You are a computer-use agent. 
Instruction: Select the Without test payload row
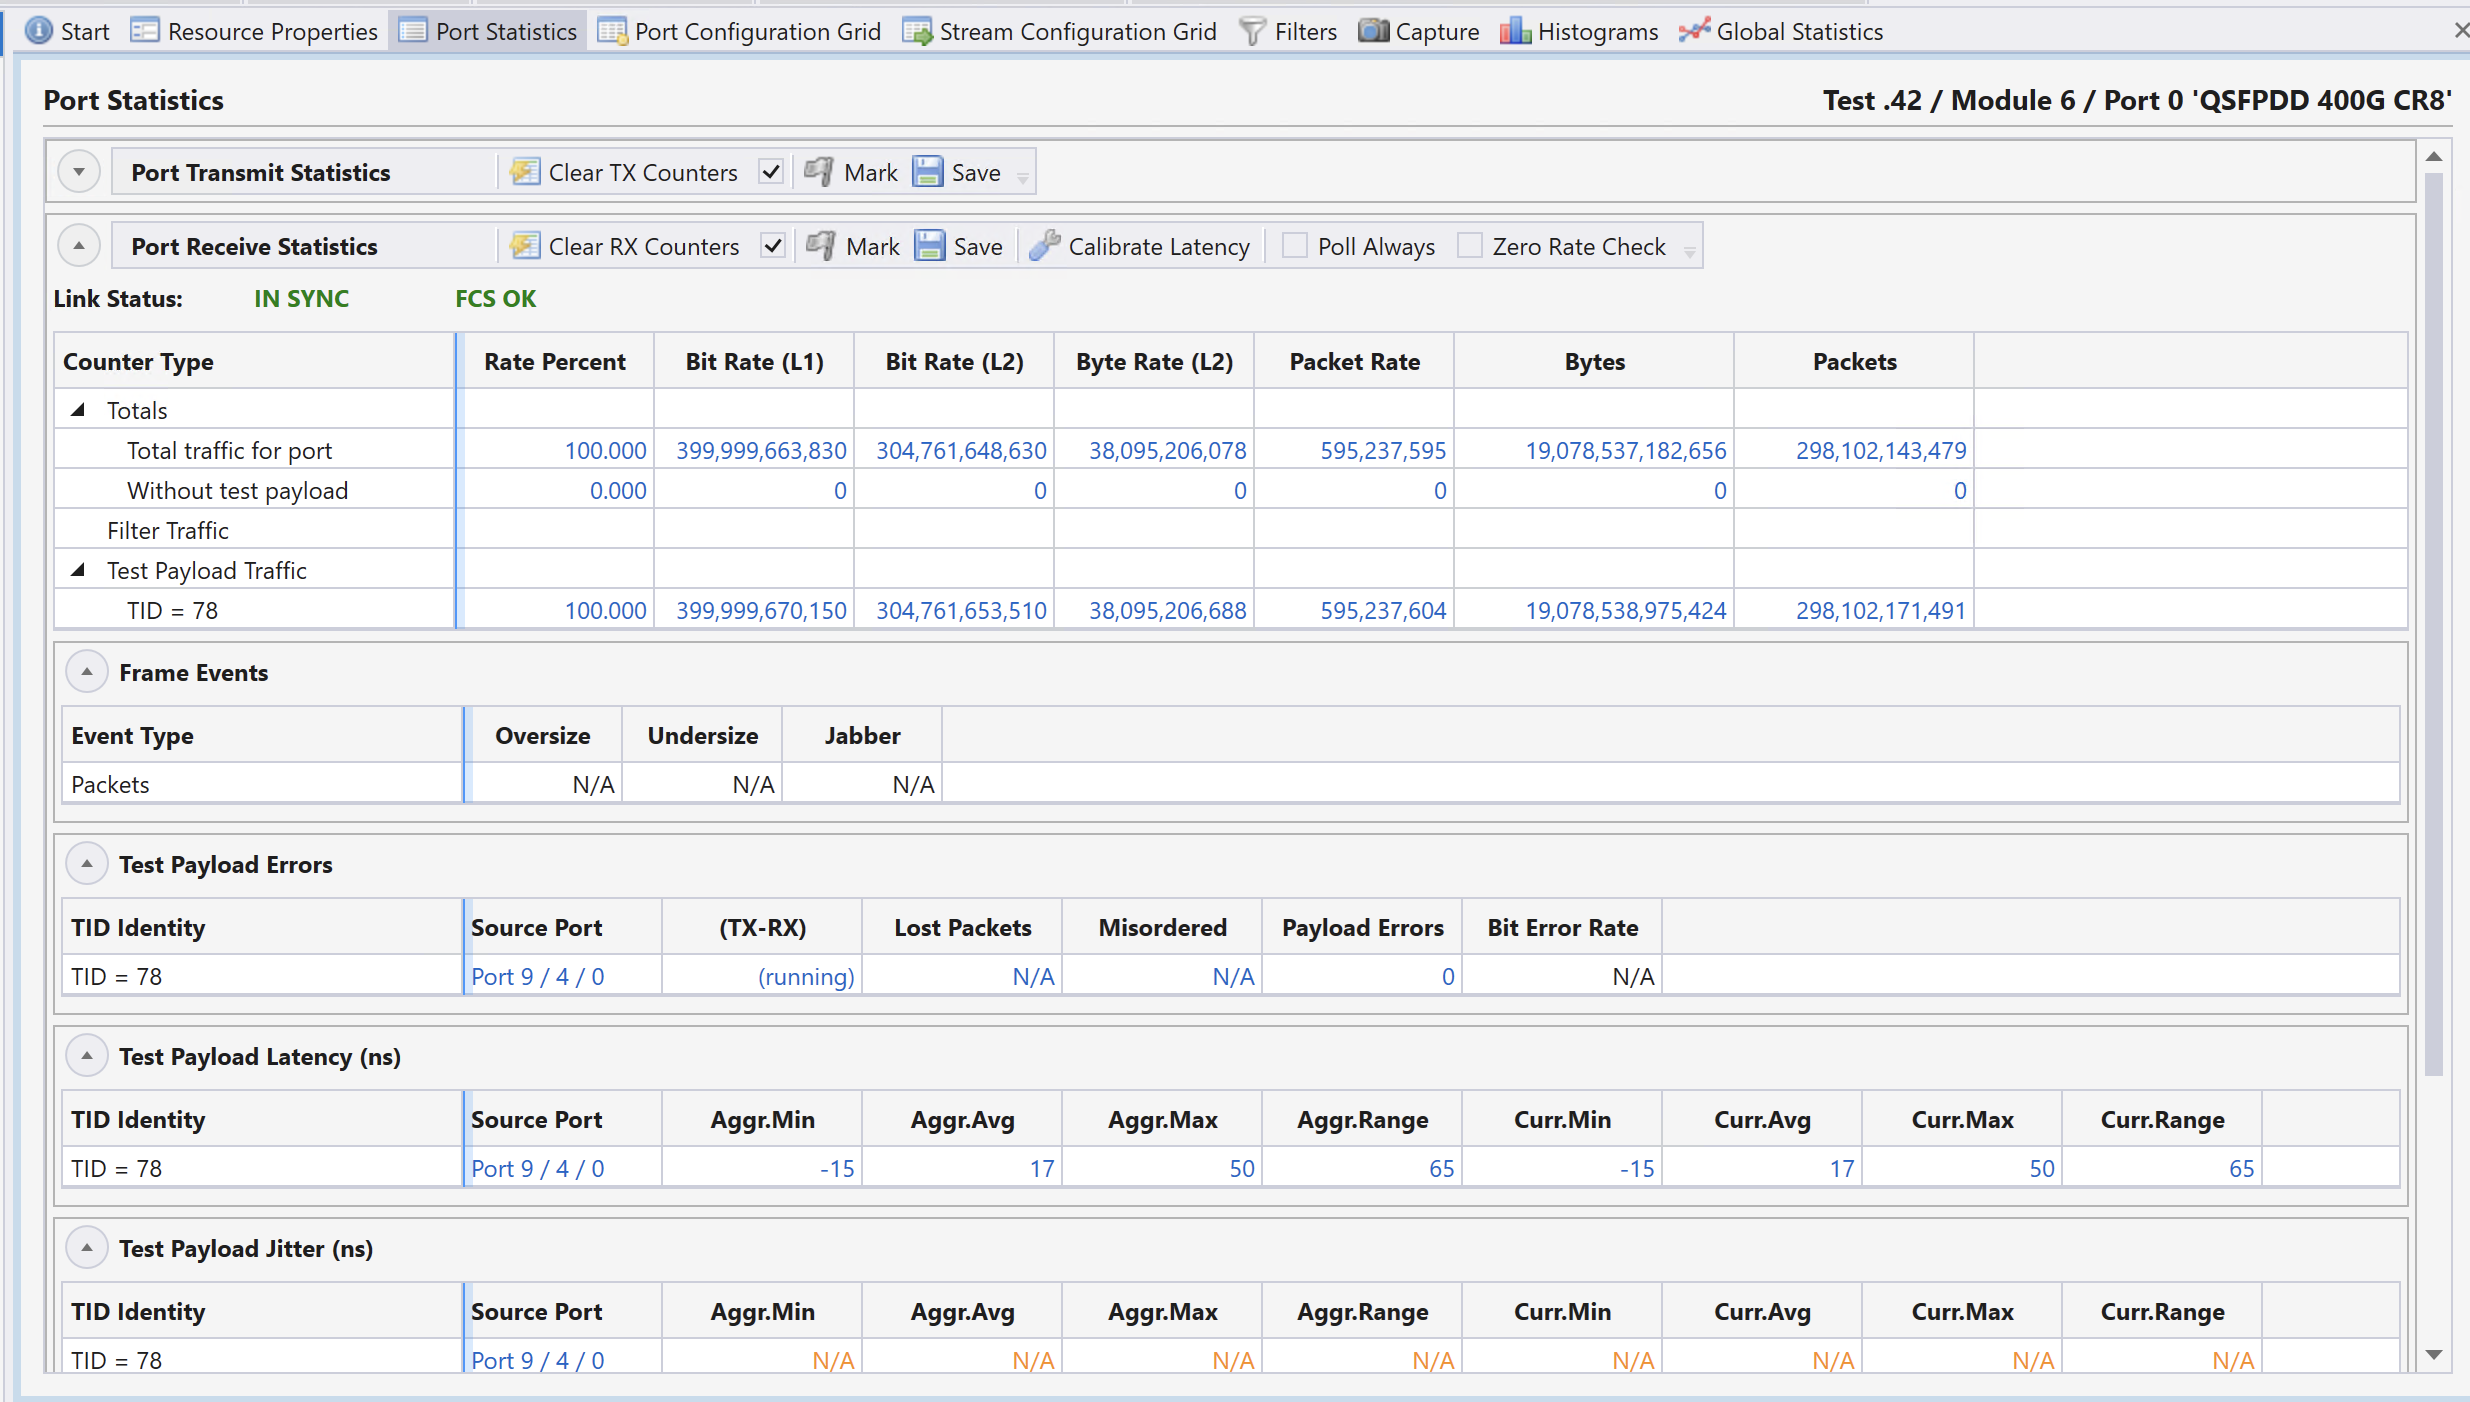(1230, 490)
